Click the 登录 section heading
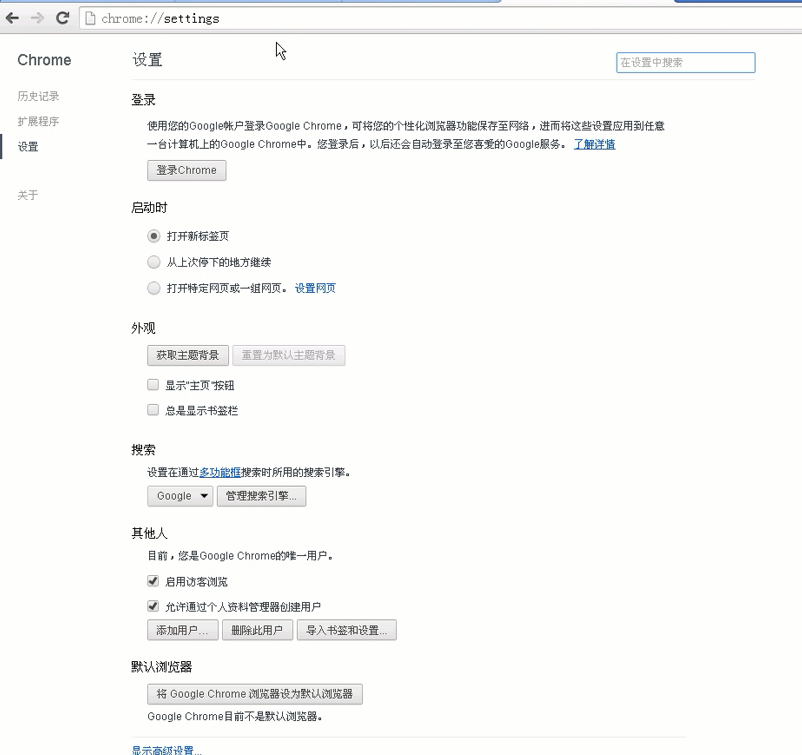 click(143, 100)
